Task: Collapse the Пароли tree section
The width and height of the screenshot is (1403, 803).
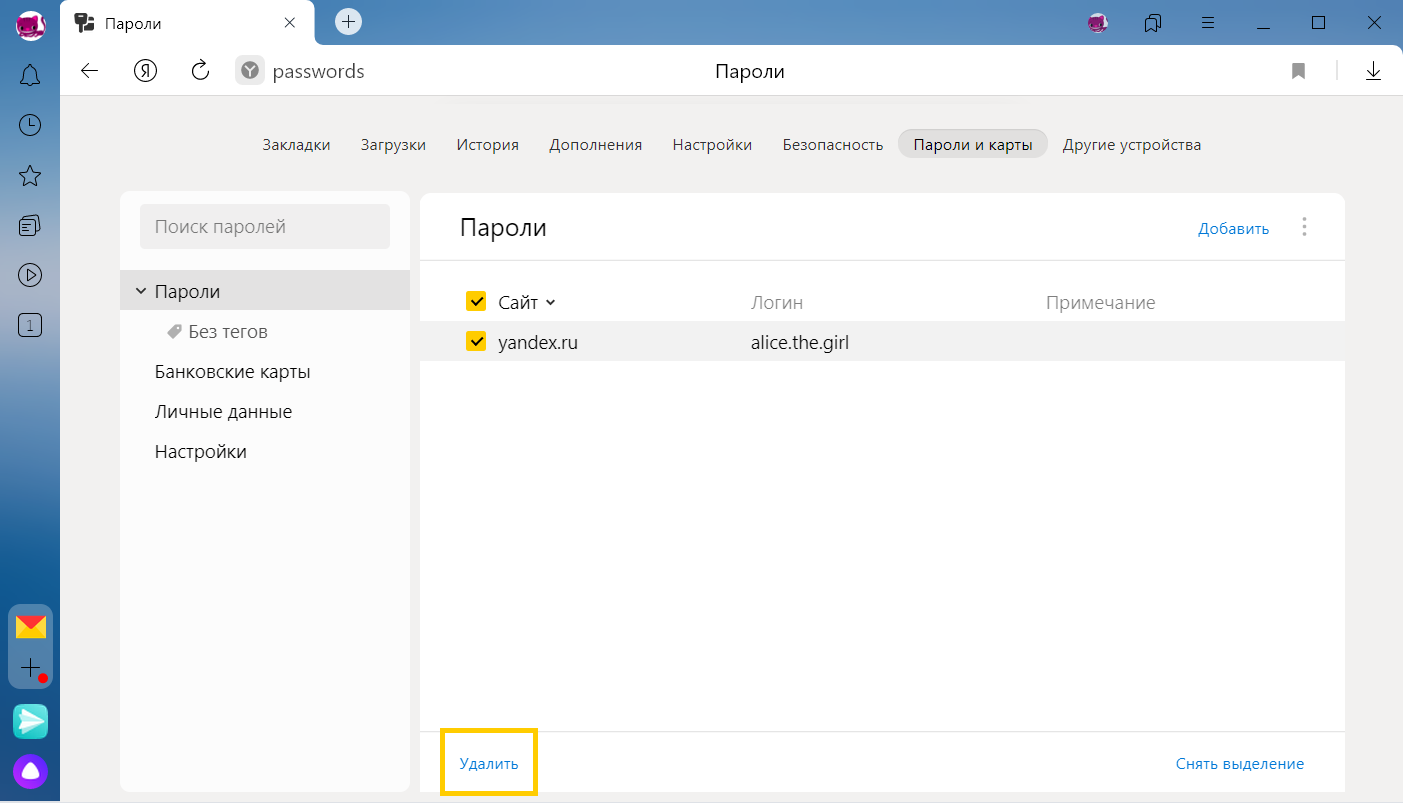Action: pyautogui.click(x=141, y=291)
